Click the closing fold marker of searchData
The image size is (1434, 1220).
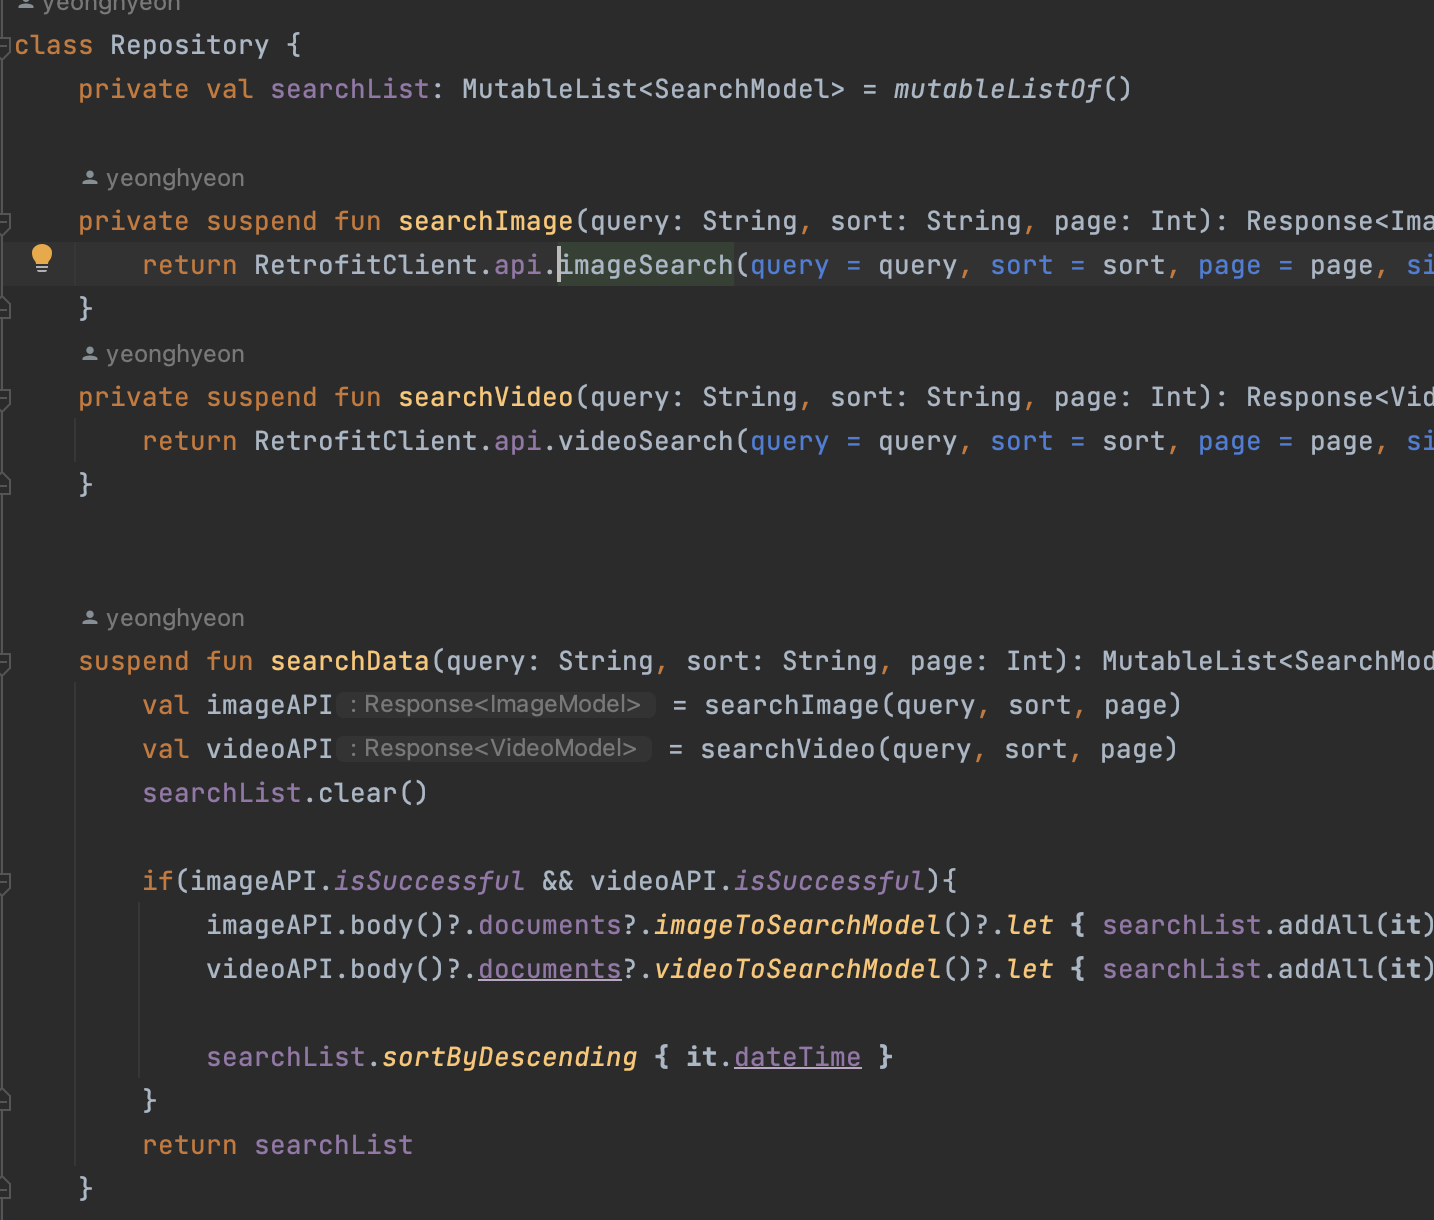tap(4, 1189)
